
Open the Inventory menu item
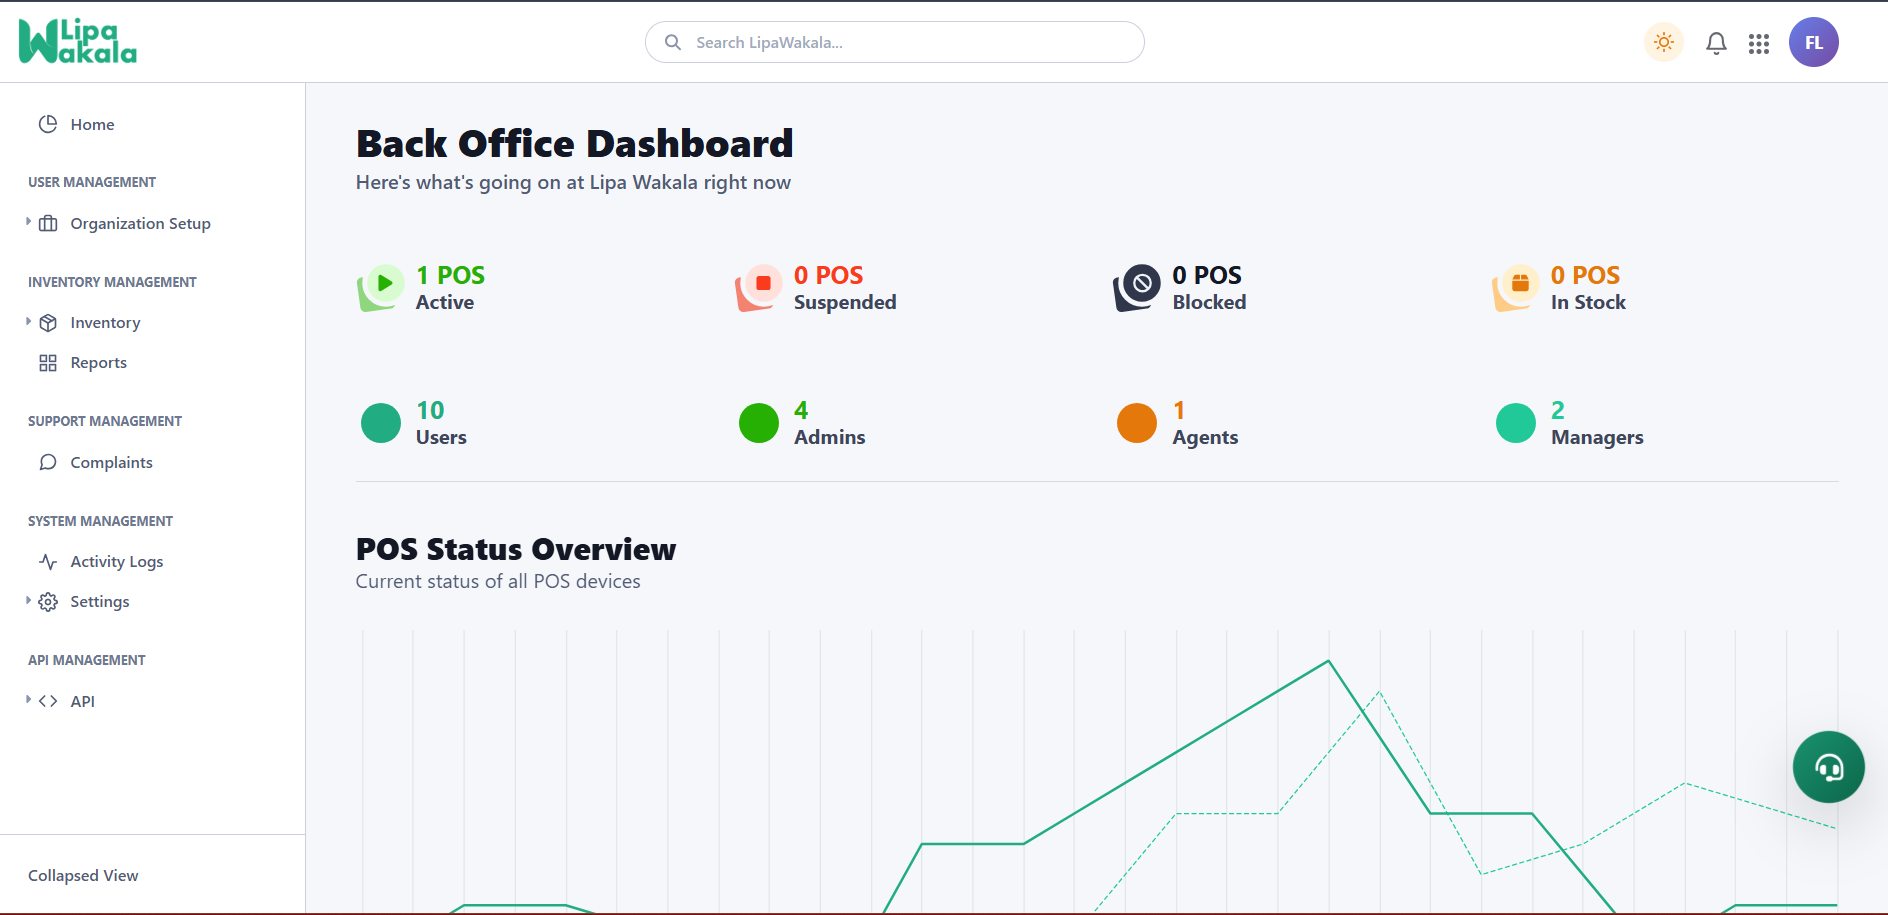click(x=105, y=322)
